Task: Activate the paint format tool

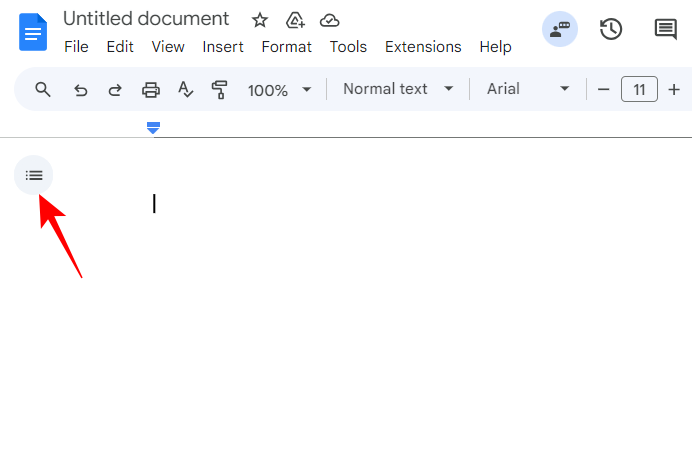Action: [x=220, y=90]
